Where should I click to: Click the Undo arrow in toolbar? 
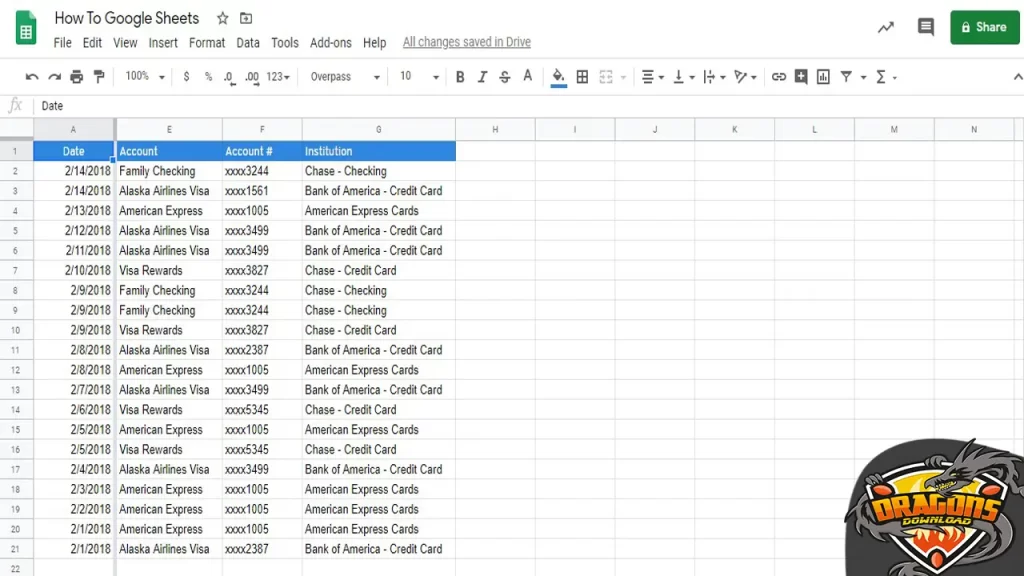coord(32,77)
